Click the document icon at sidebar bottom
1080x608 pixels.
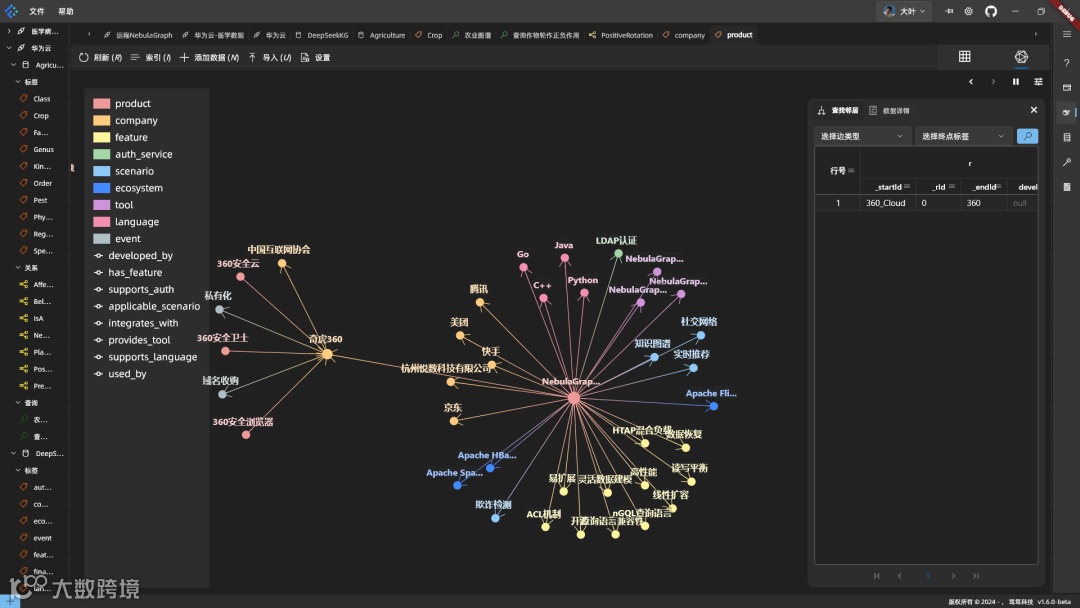coord(1066,187)
